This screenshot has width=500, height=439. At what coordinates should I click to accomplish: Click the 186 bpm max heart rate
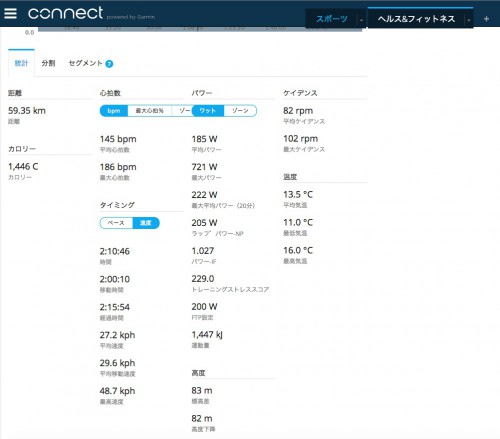118,167
